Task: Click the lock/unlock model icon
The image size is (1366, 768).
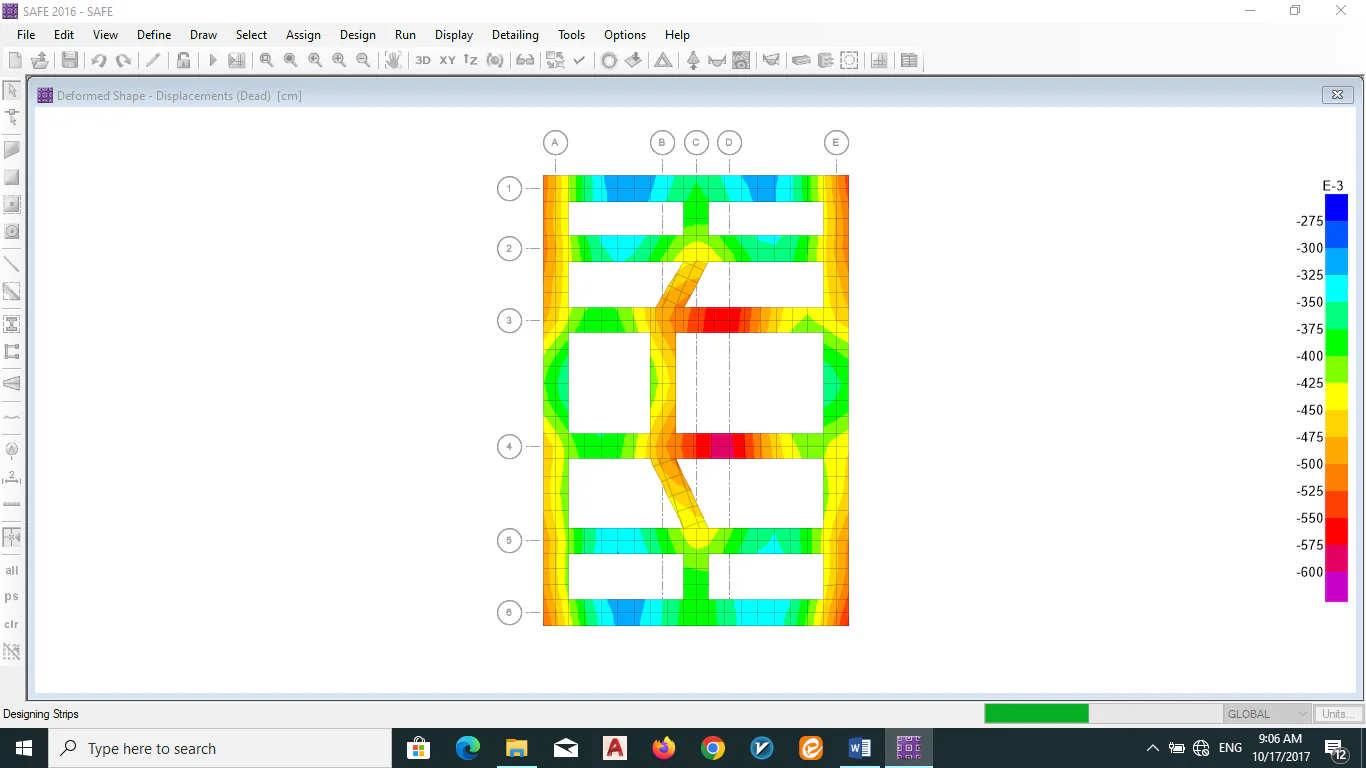Action: point(183,60)
